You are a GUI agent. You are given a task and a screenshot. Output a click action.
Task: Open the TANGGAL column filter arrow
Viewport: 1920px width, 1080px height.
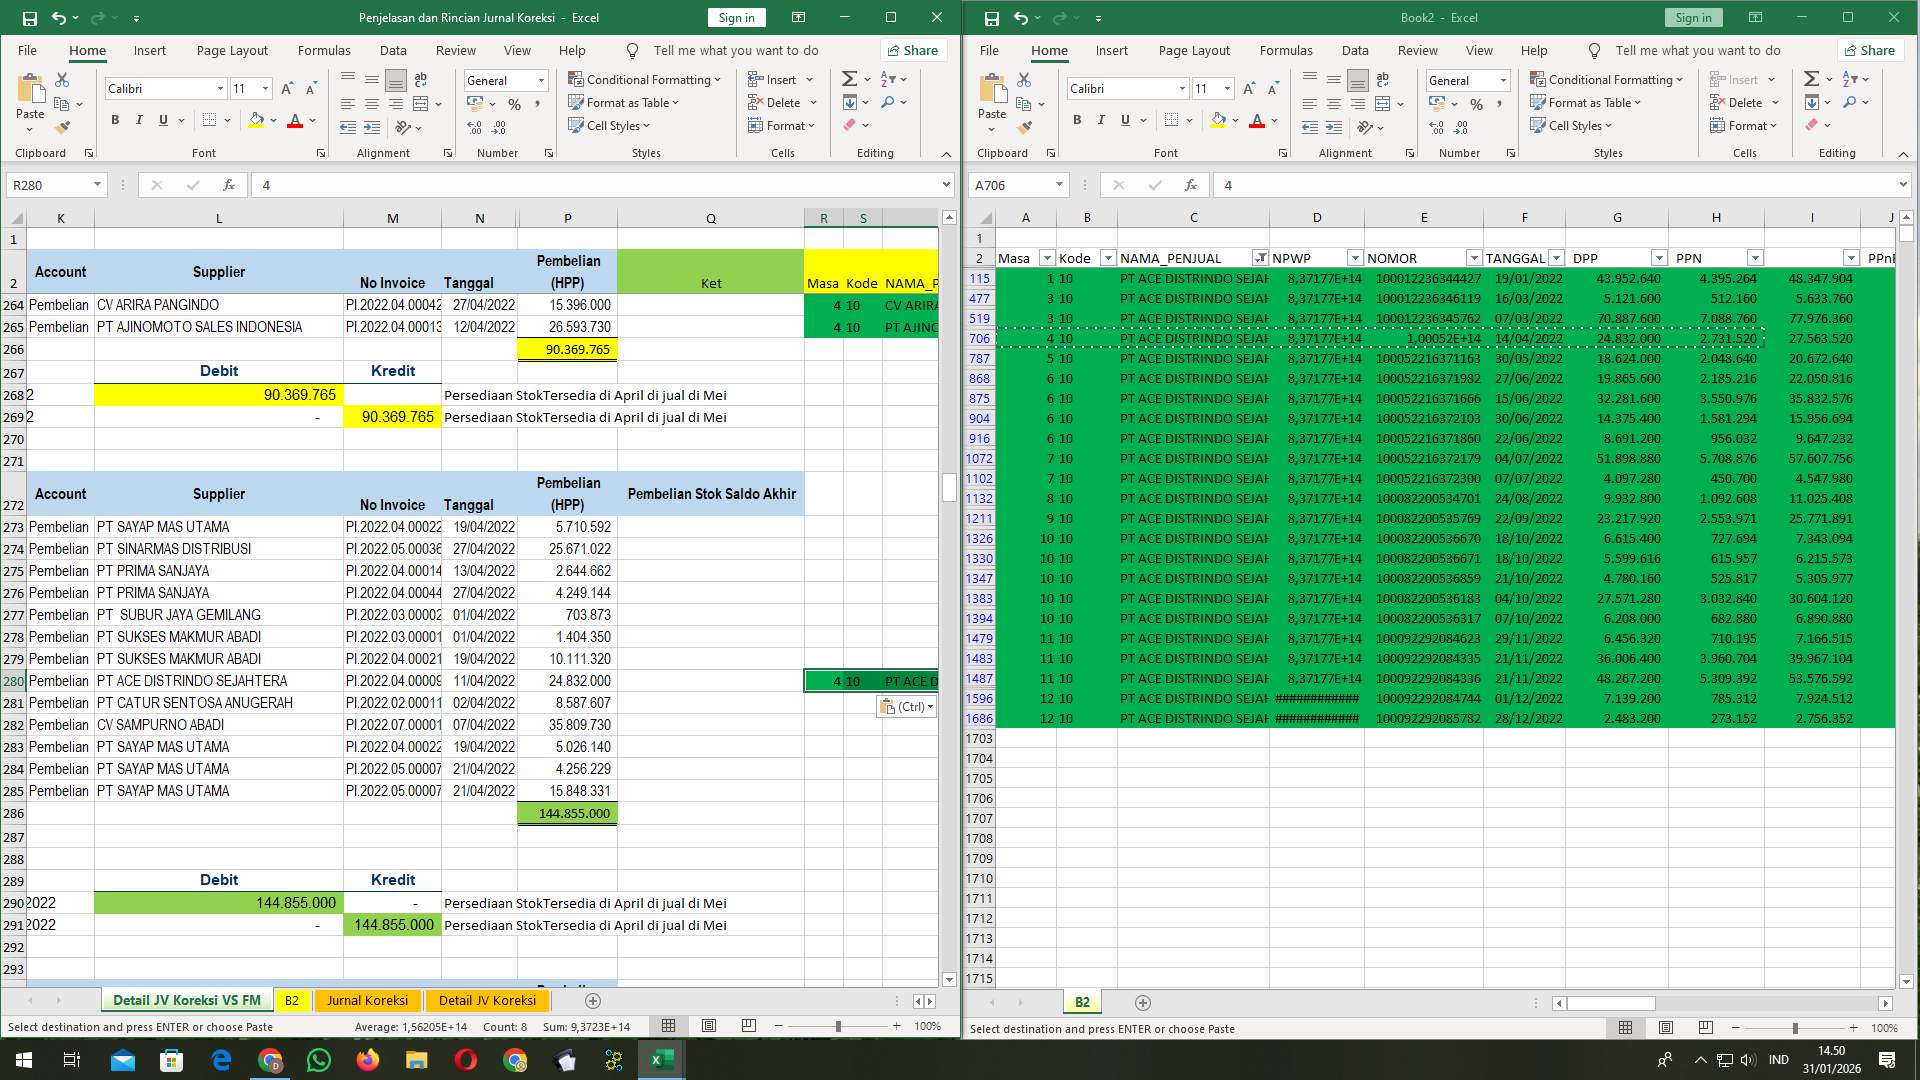[1558, 257]
